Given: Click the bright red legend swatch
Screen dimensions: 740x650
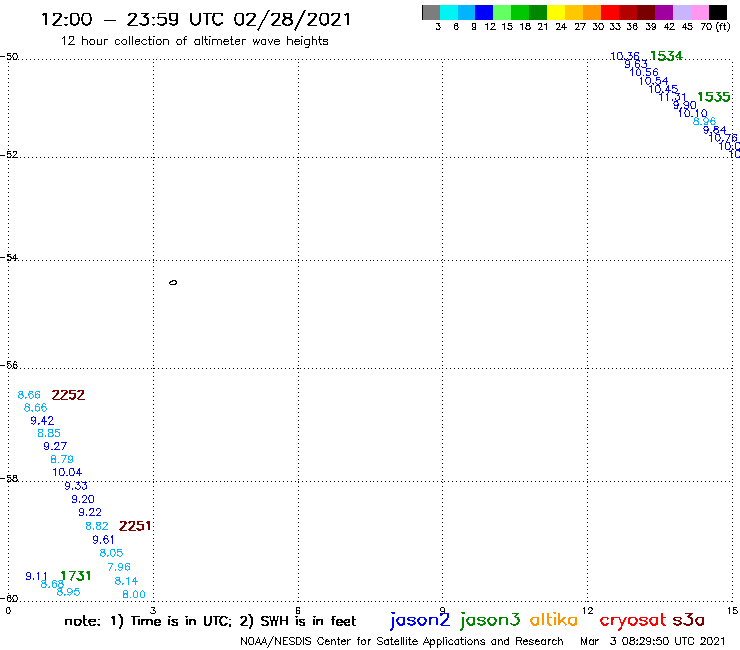Looking at the screenshot, I should point(610,13).
